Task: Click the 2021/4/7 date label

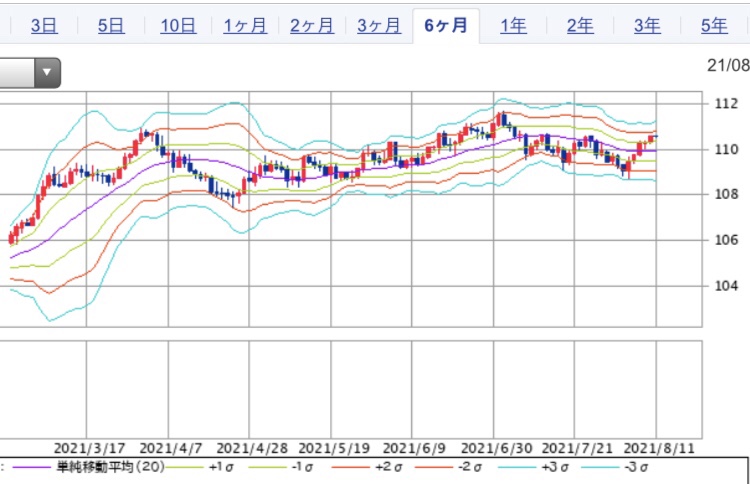Action: [171, 449]
